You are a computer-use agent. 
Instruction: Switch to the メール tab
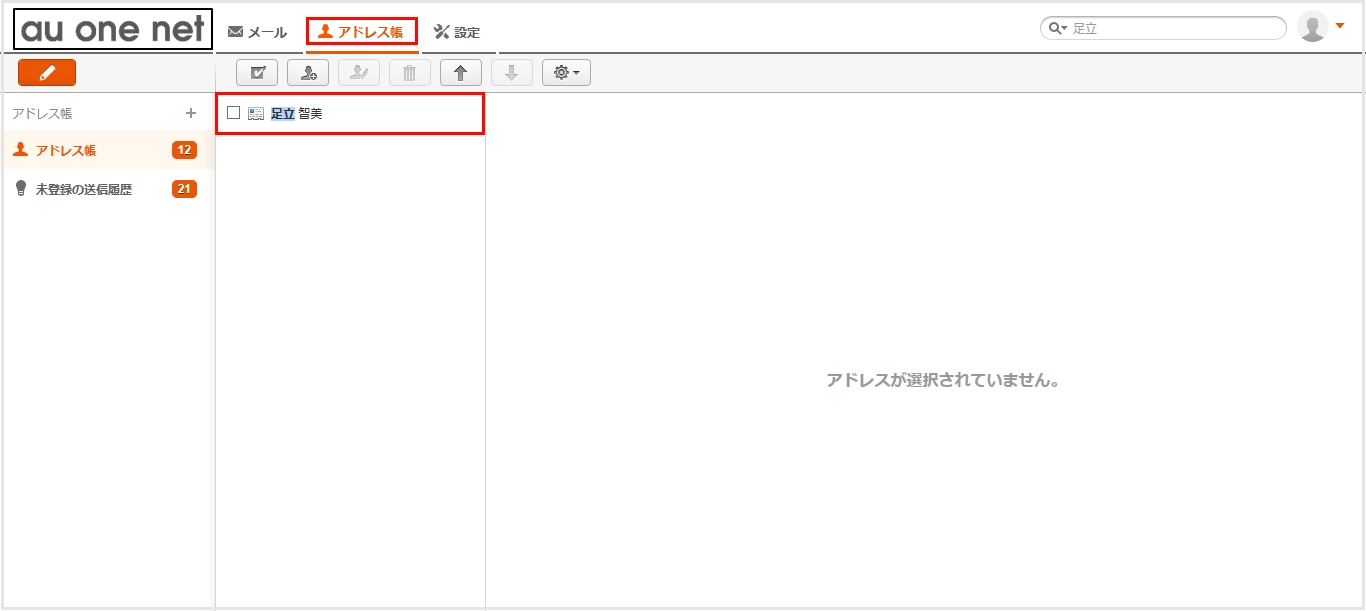click(258, 31)
